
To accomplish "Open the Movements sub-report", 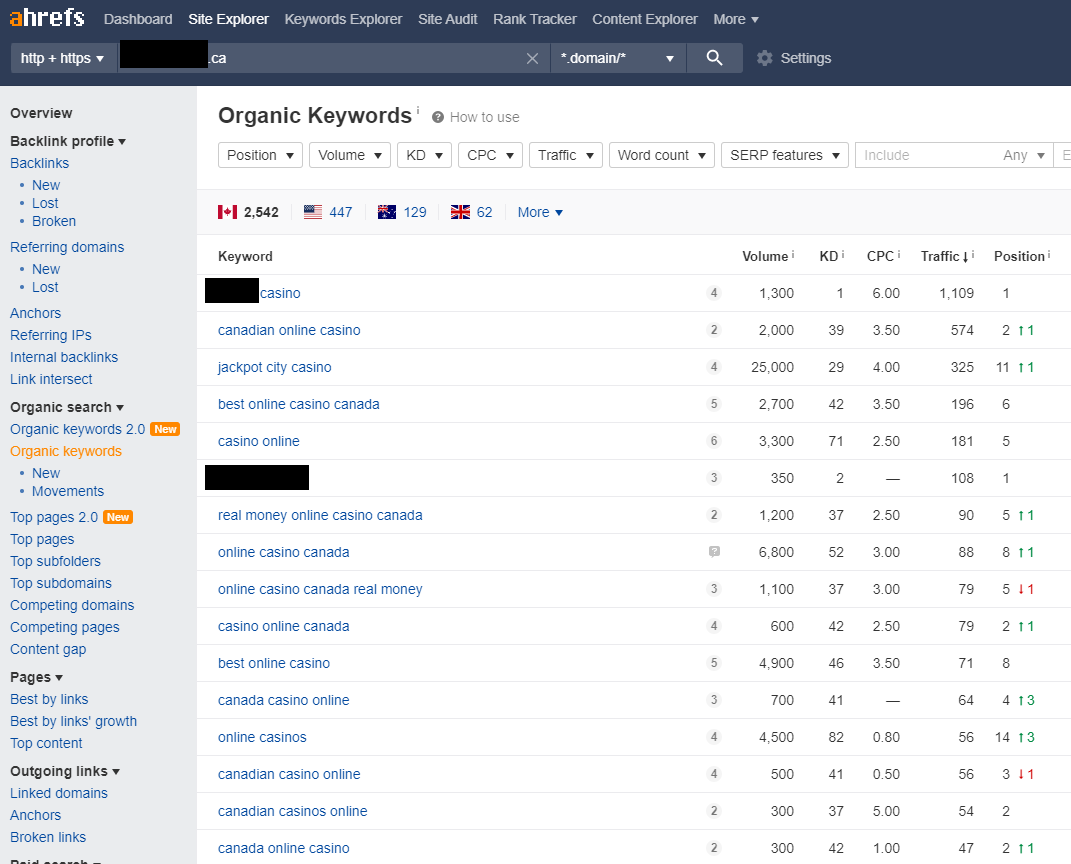I will coord(68,491).
